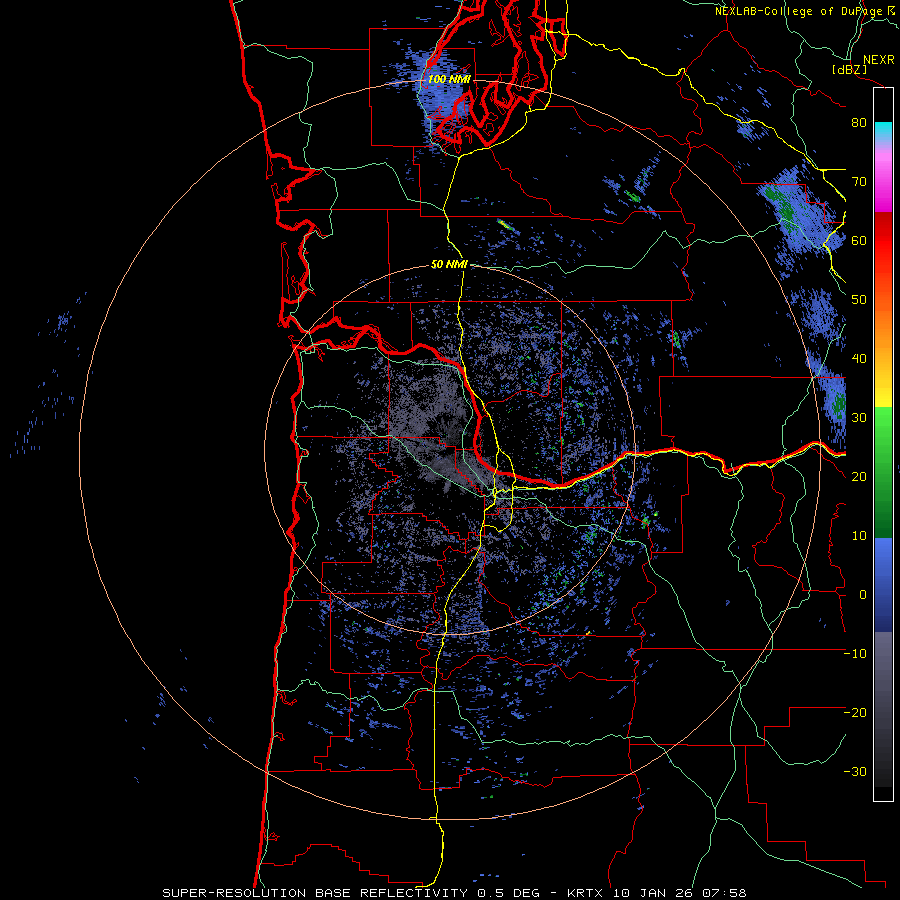Click the 20 value on the dBZ scale

pos(859,476)
